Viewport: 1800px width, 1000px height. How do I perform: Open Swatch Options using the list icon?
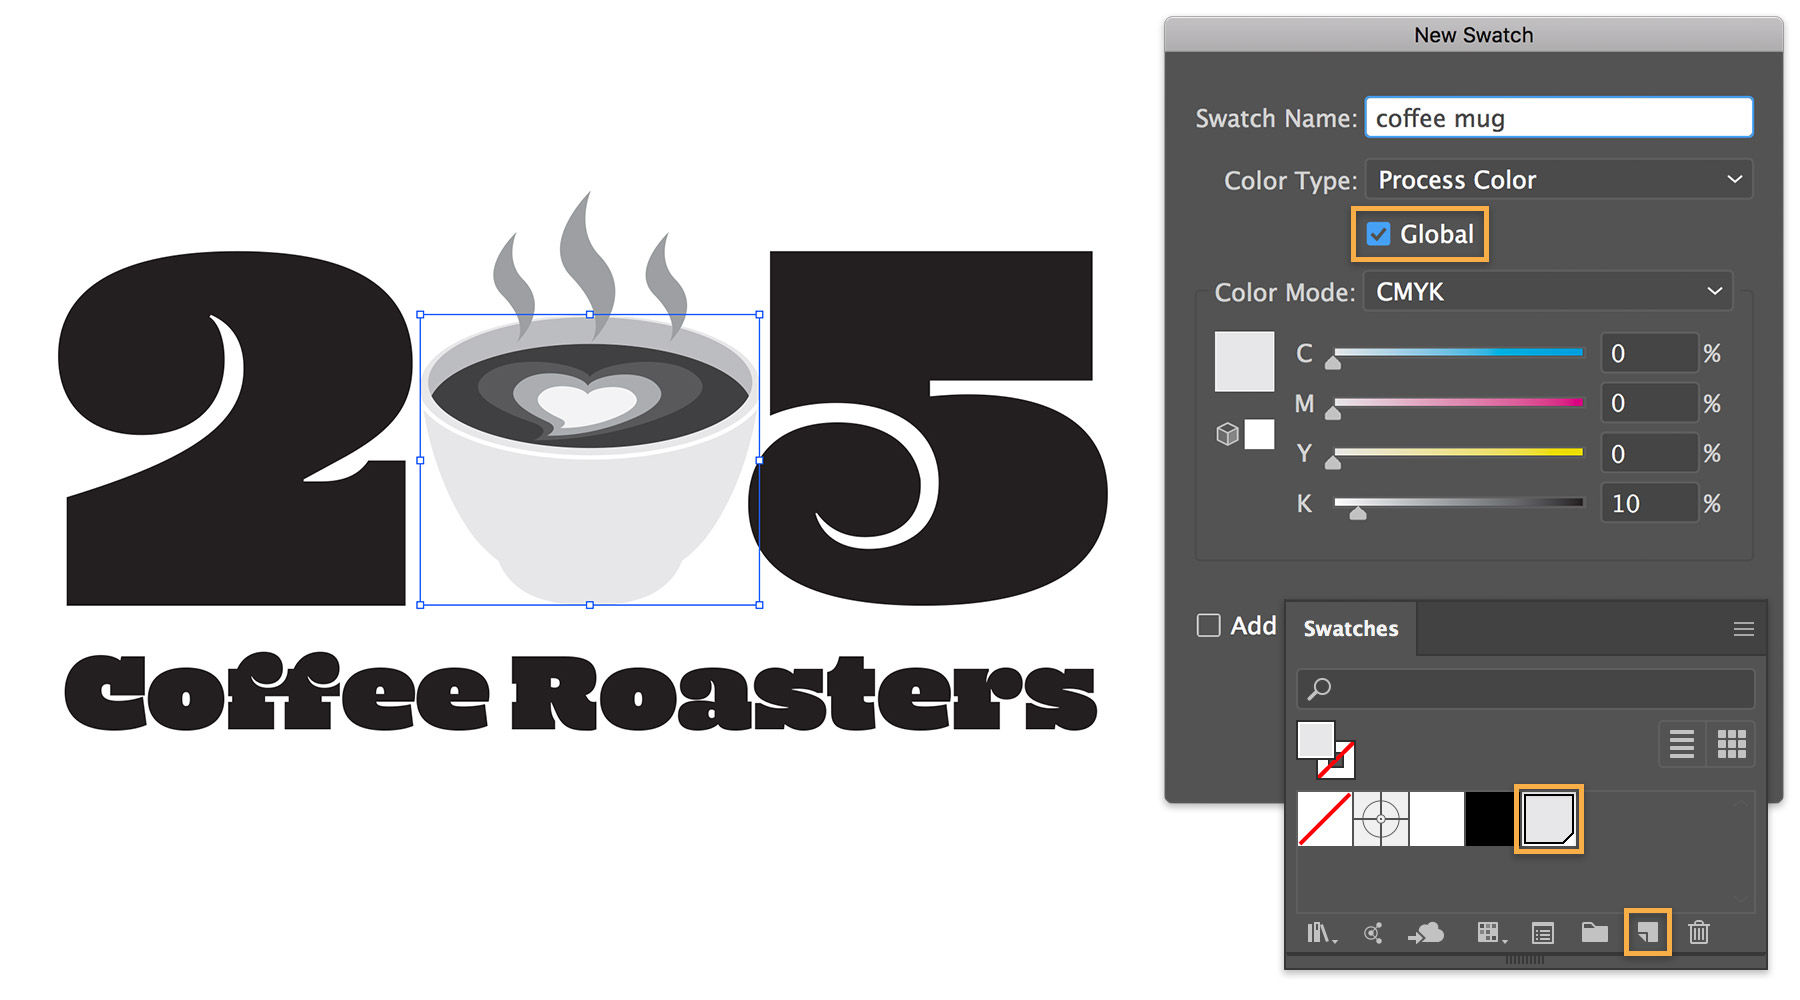pyautogui.click(x=1543, y=933)
